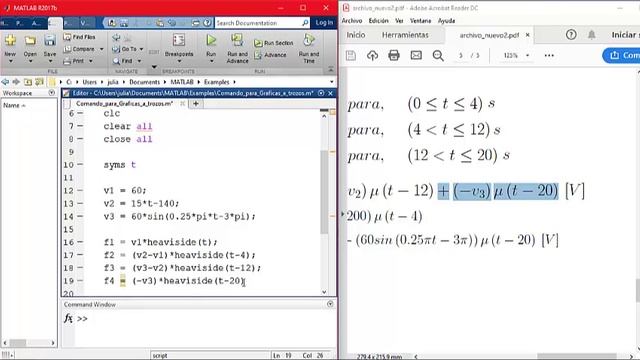Image resolution: width=640 pixels, height=360 pixels.
Task: Add a new editor tab with plus
Action: coord(196,104)
